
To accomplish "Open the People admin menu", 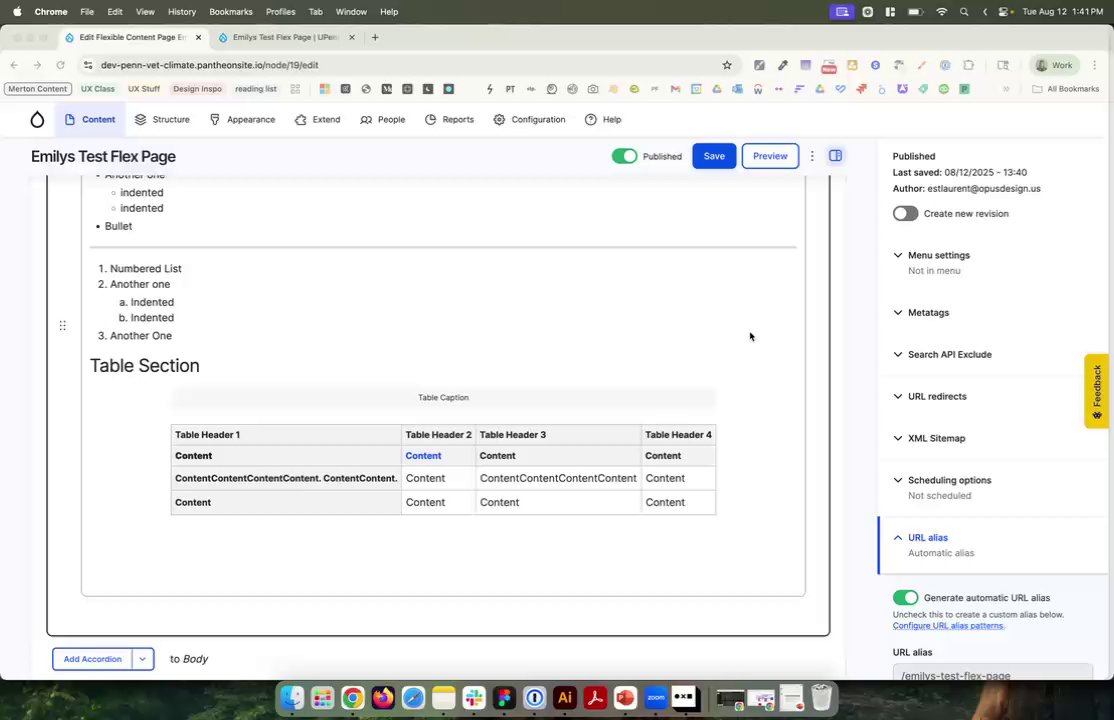I will [382, 119].
